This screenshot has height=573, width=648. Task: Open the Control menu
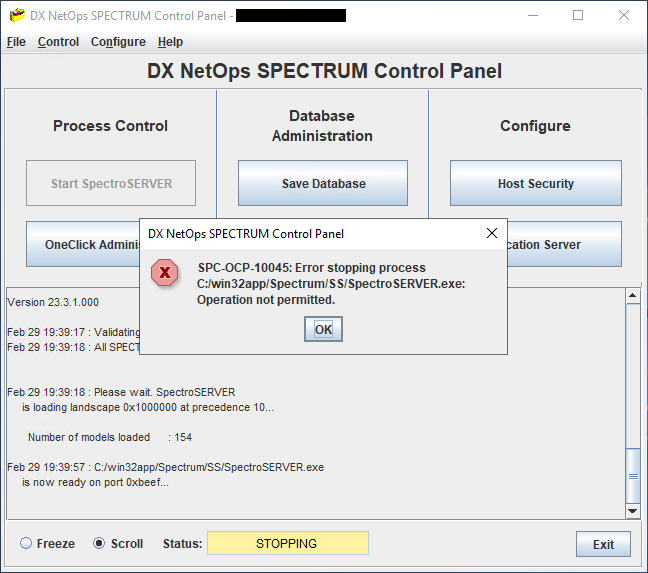58,42
